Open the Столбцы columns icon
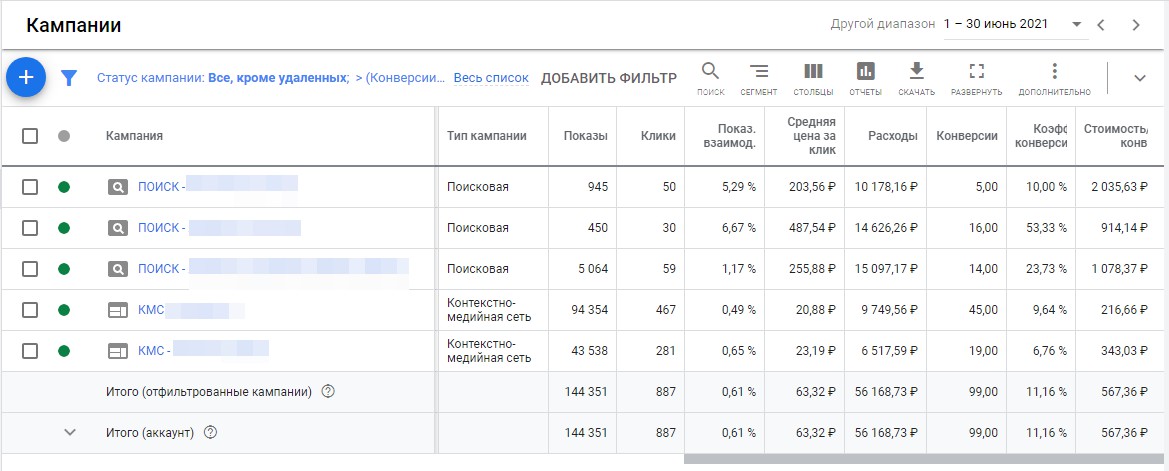 pyautogui.click(x=813, y=72)
